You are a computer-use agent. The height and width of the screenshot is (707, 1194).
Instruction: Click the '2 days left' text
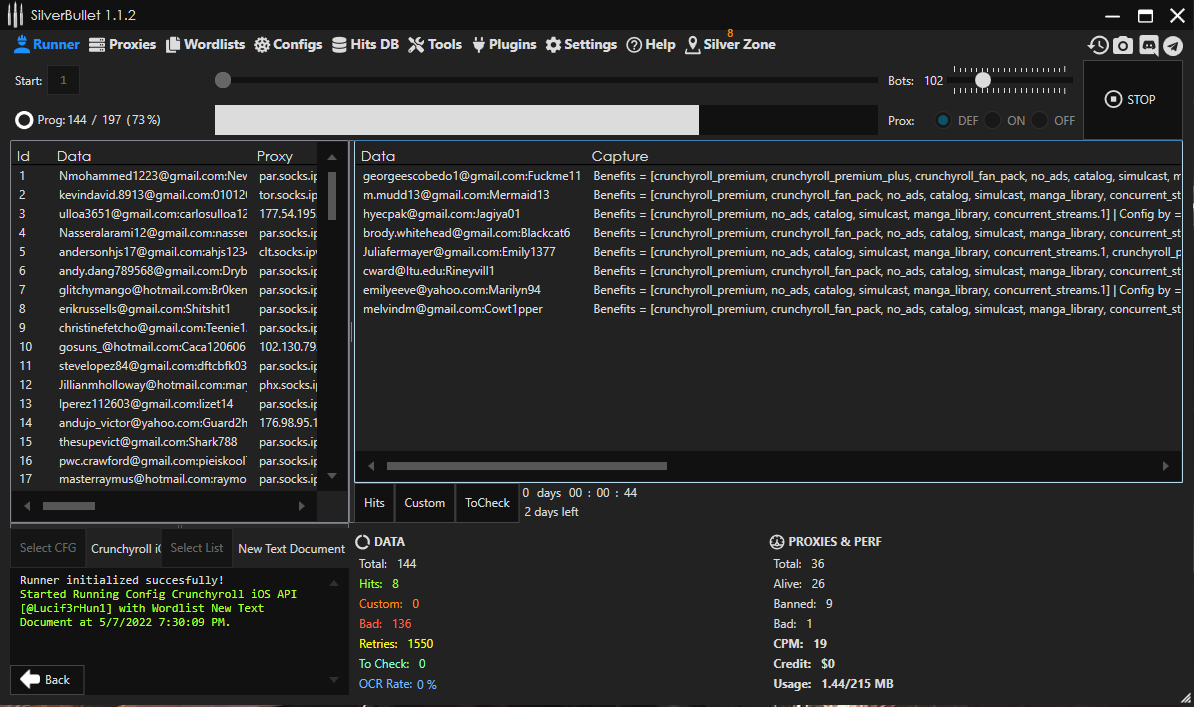point(551,512)
